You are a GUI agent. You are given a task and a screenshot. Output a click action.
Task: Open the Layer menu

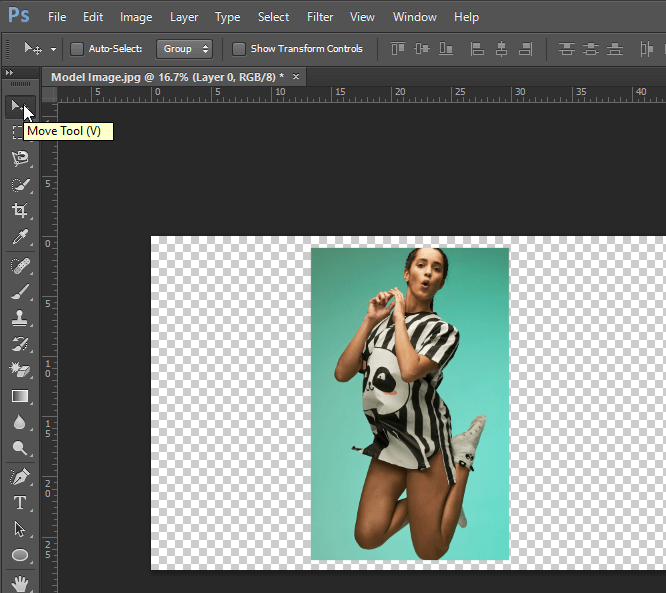(184, 17)
